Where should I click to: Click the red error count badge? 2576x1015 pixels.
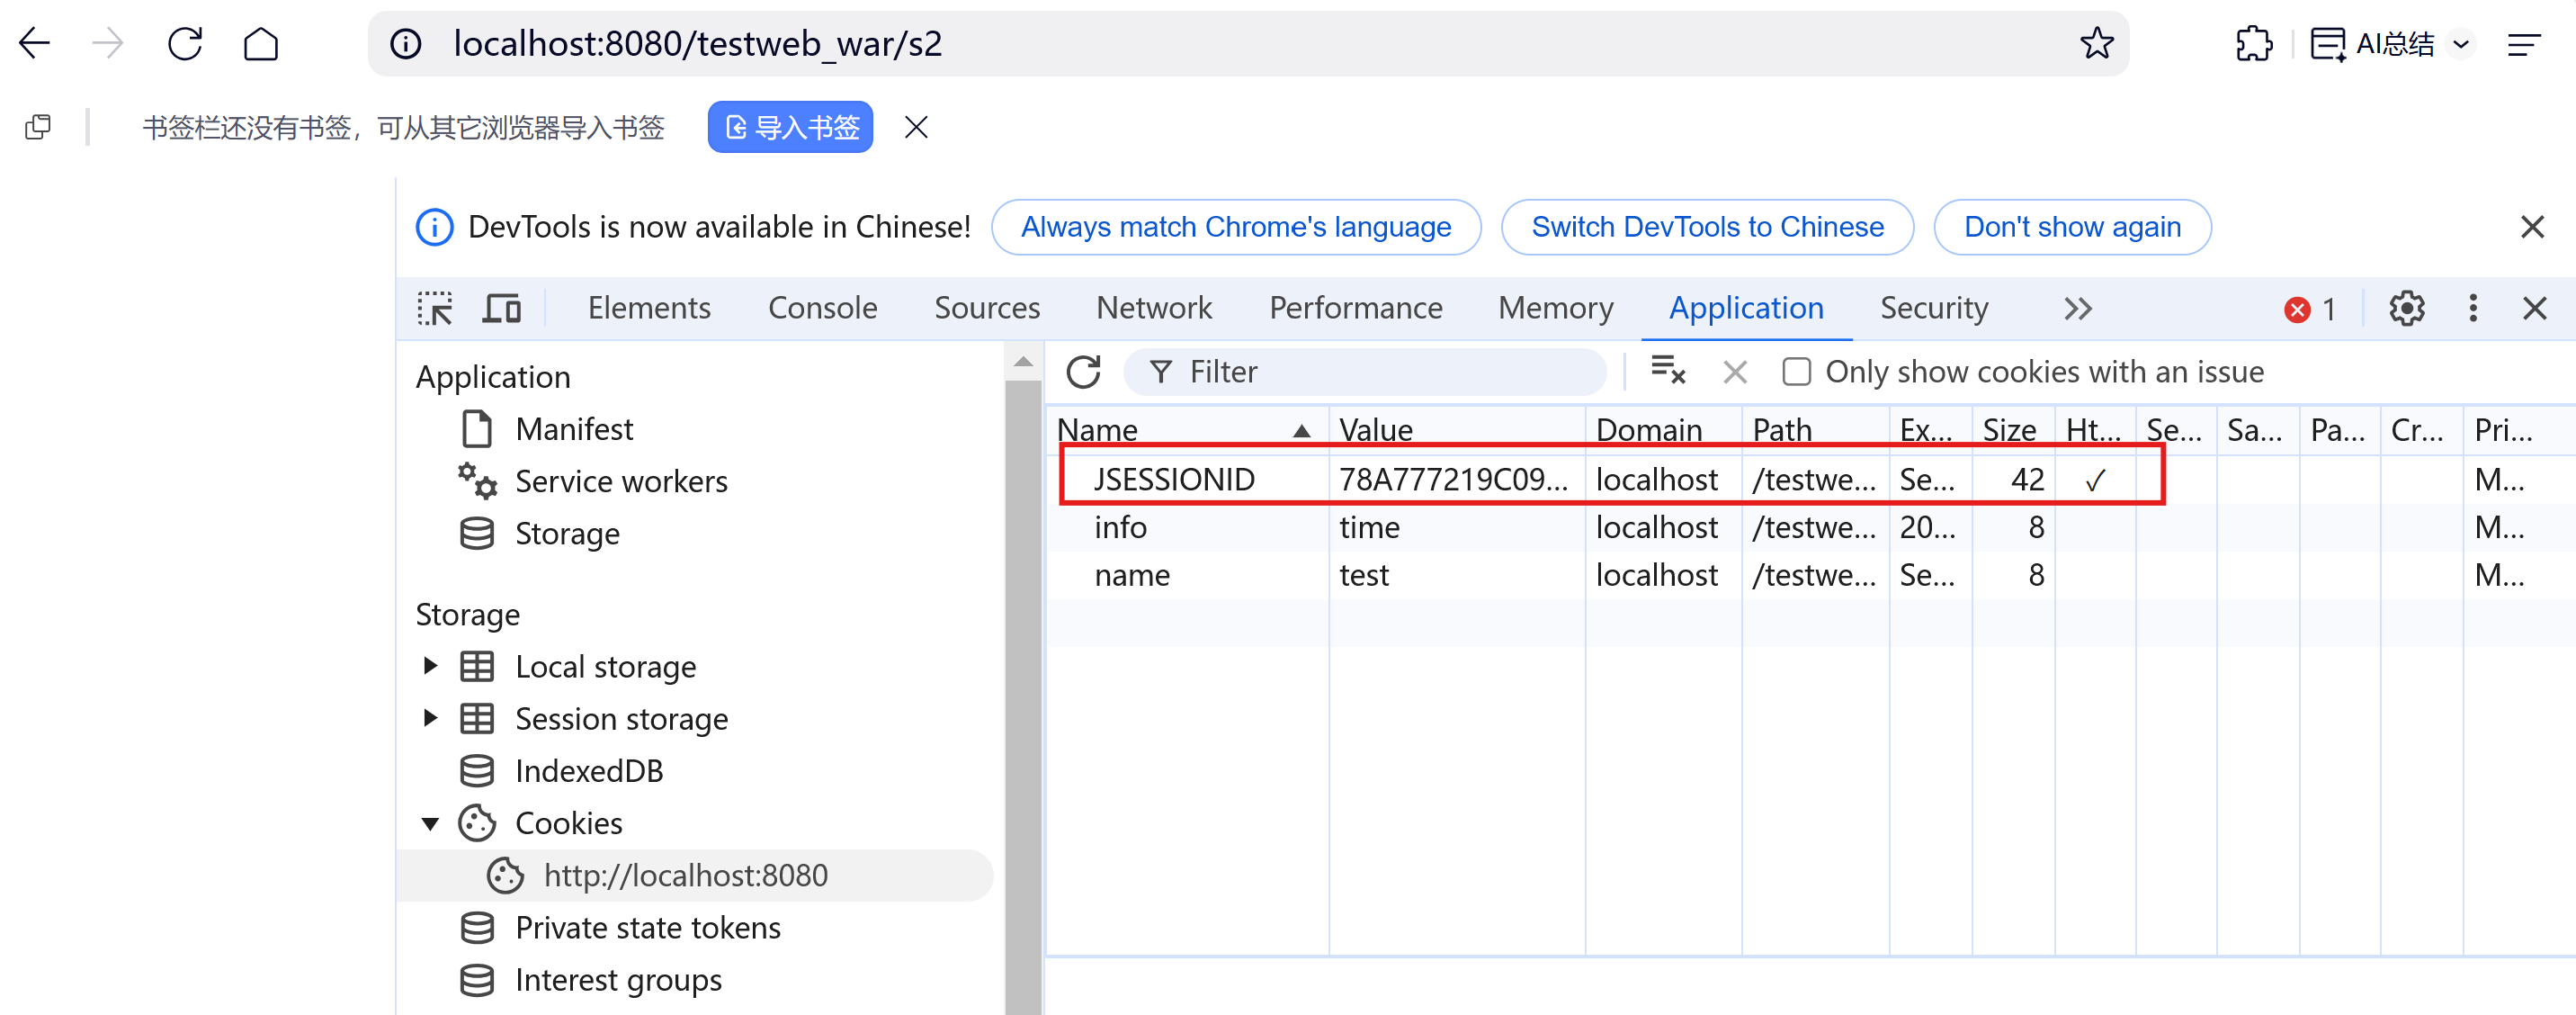2310,310
